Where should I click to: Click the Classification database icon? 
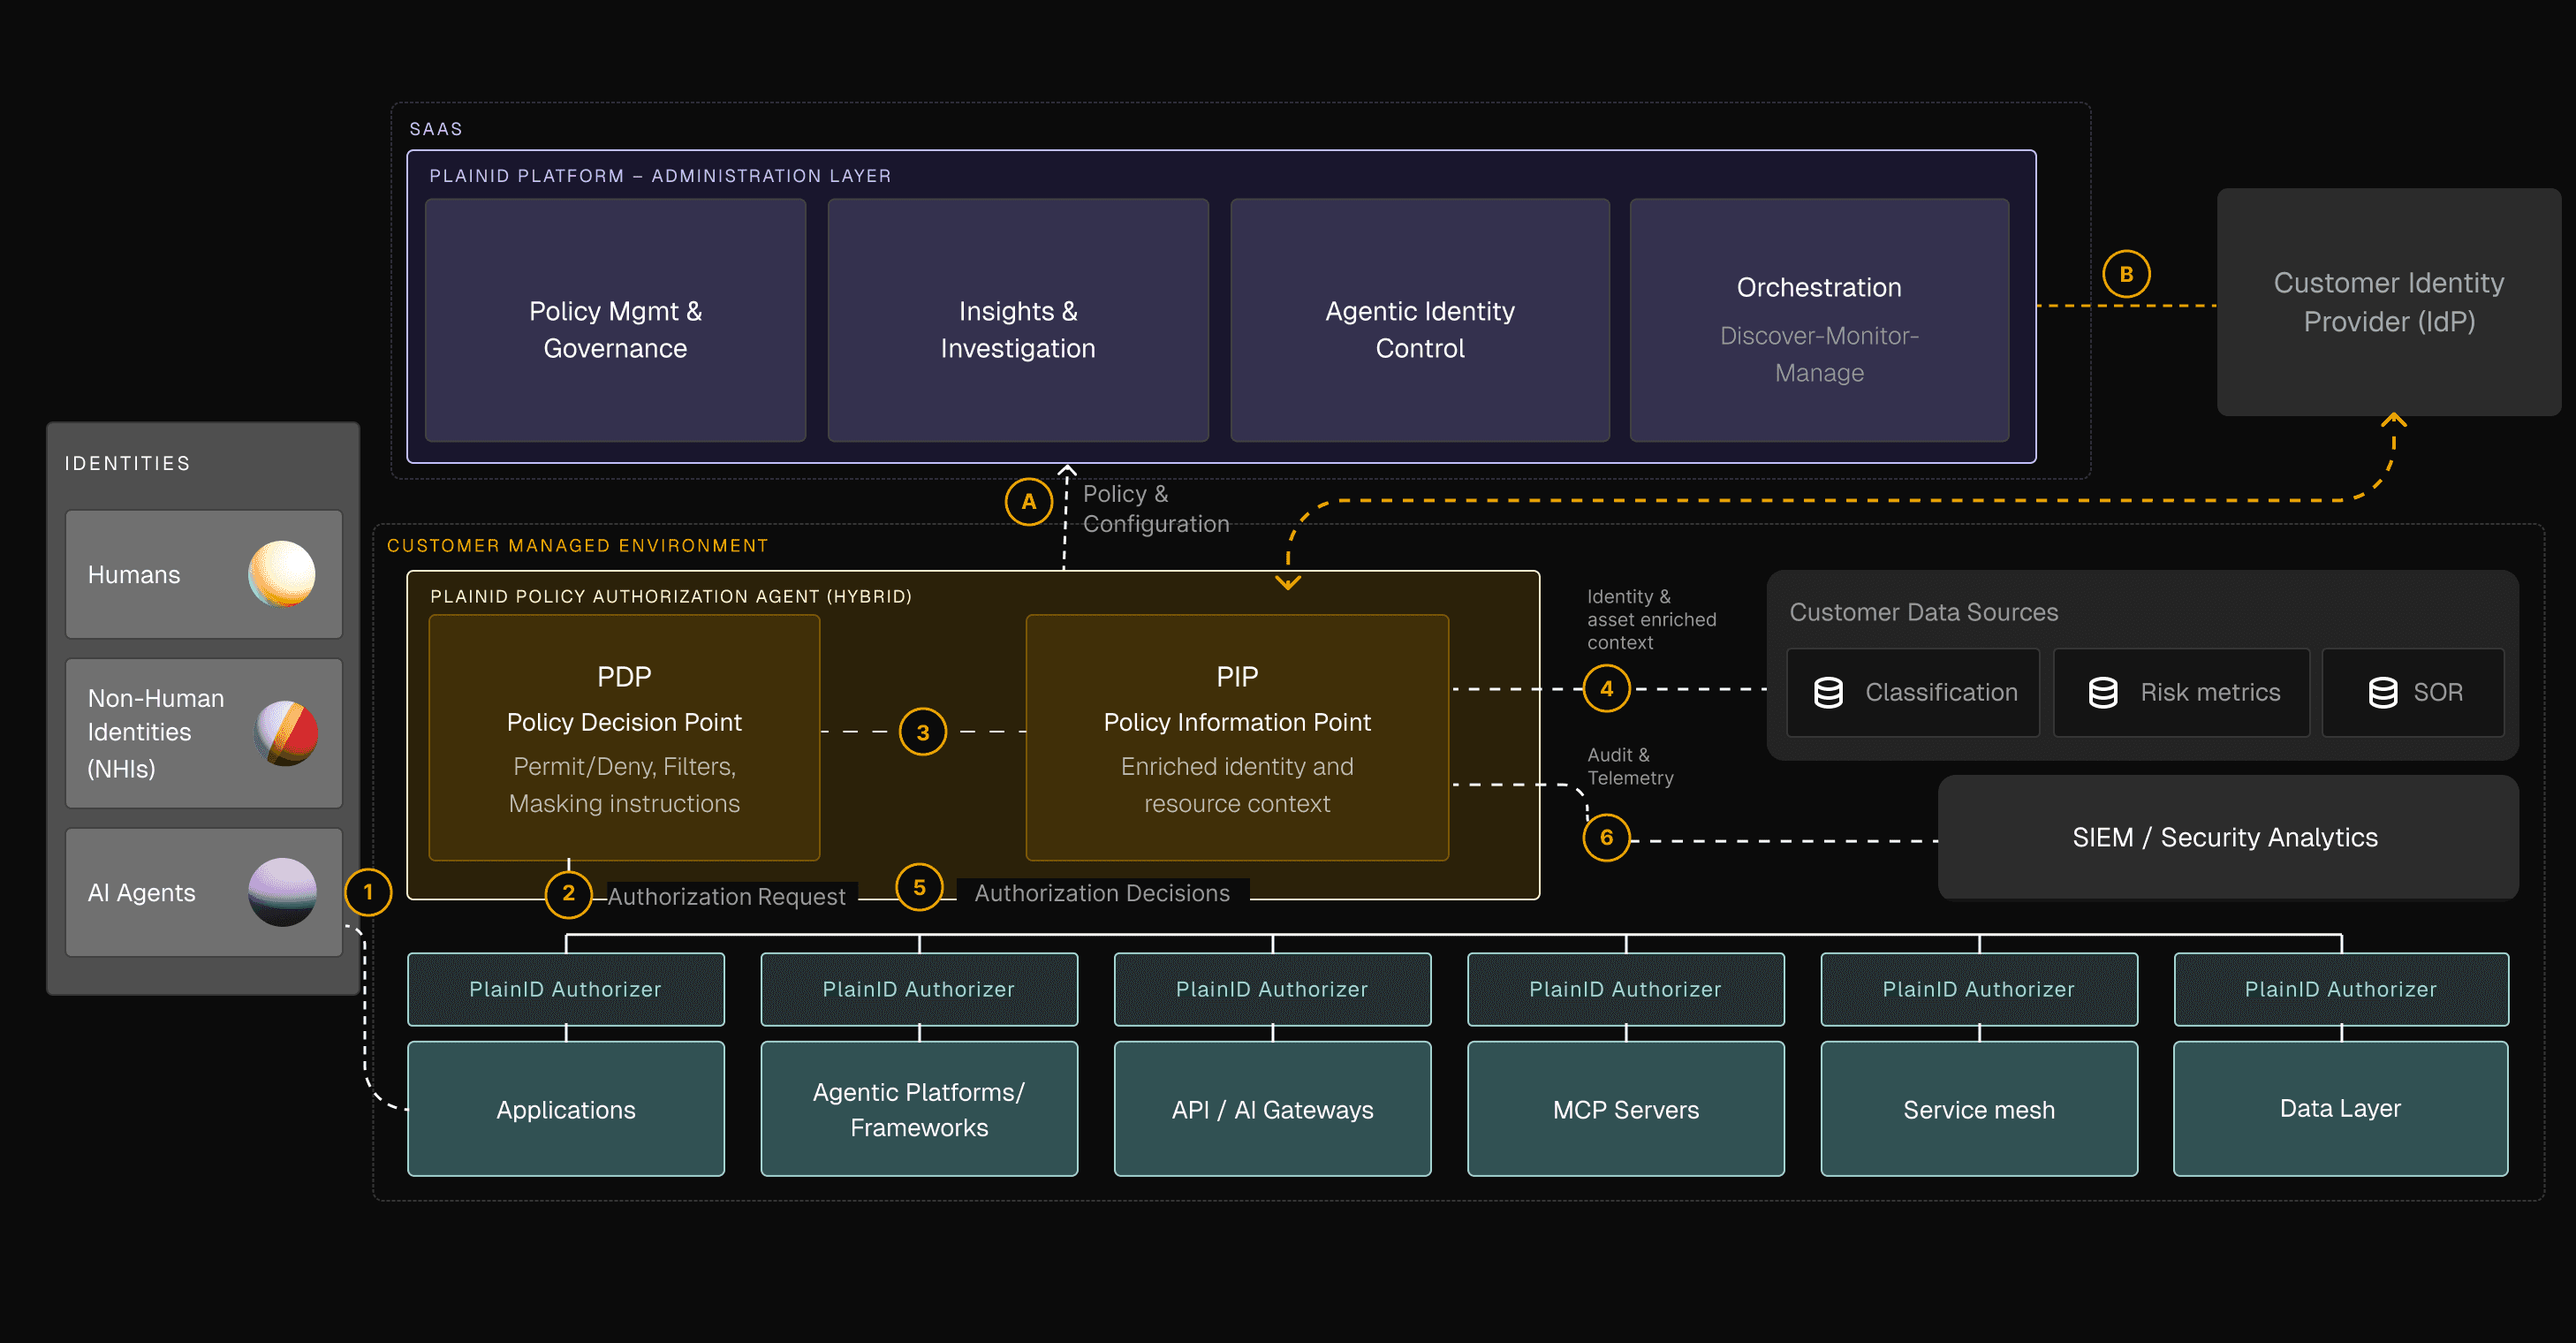click(1828, 693)
